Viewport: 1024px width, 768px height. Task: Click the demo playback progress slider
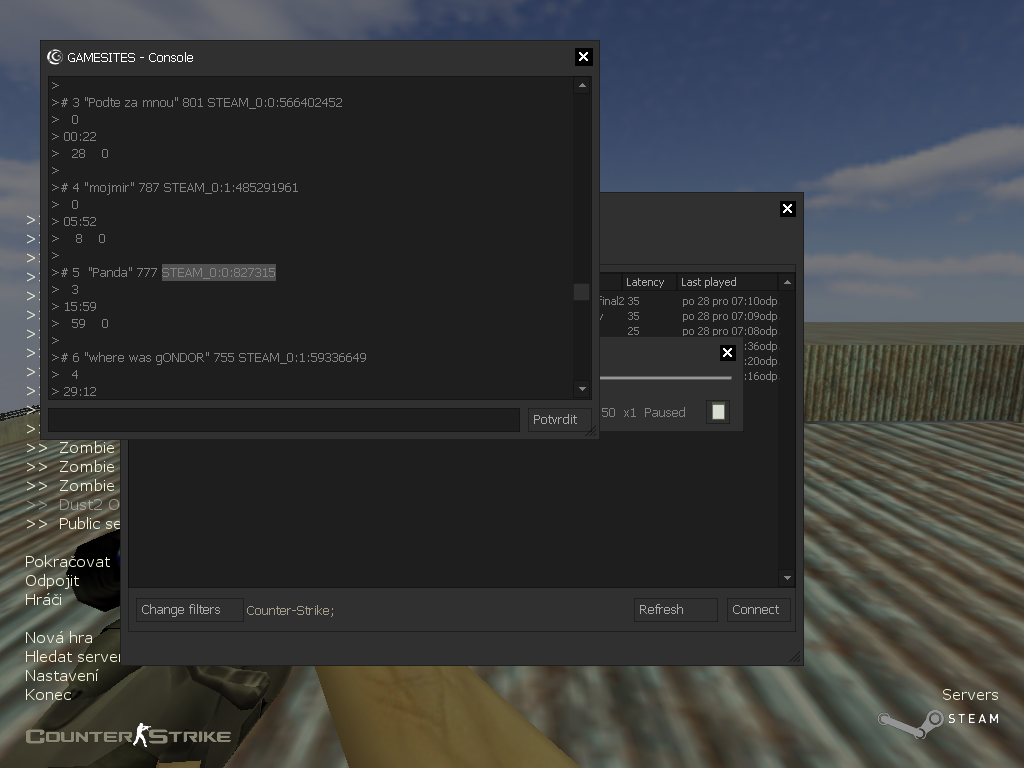click(665, 378)
